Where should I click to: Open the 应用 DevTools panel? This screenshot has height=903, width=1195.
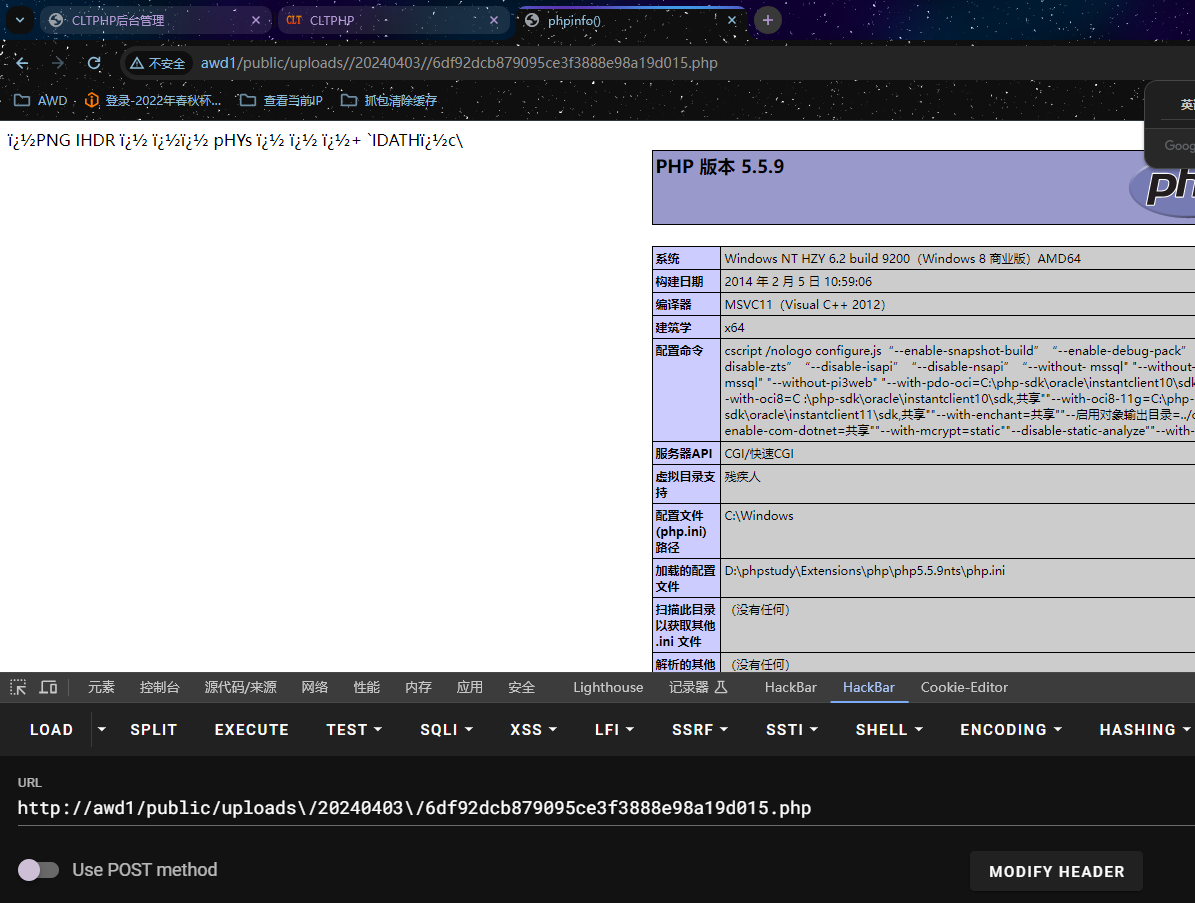pyautogui.click(x=469, y=687)
